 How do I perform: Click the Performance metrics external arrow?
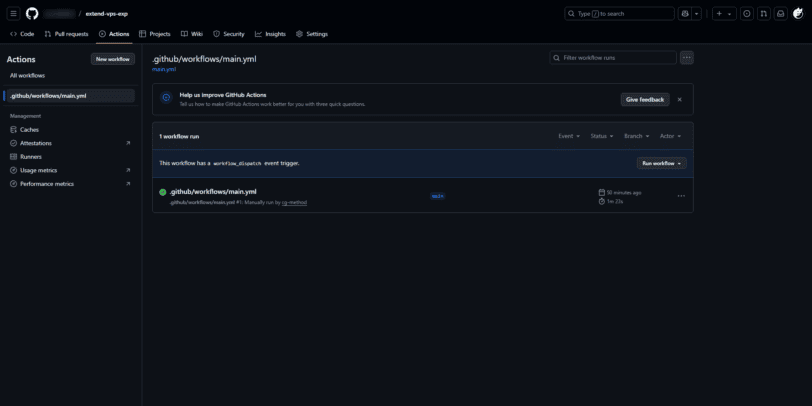(x=128, y=183)
